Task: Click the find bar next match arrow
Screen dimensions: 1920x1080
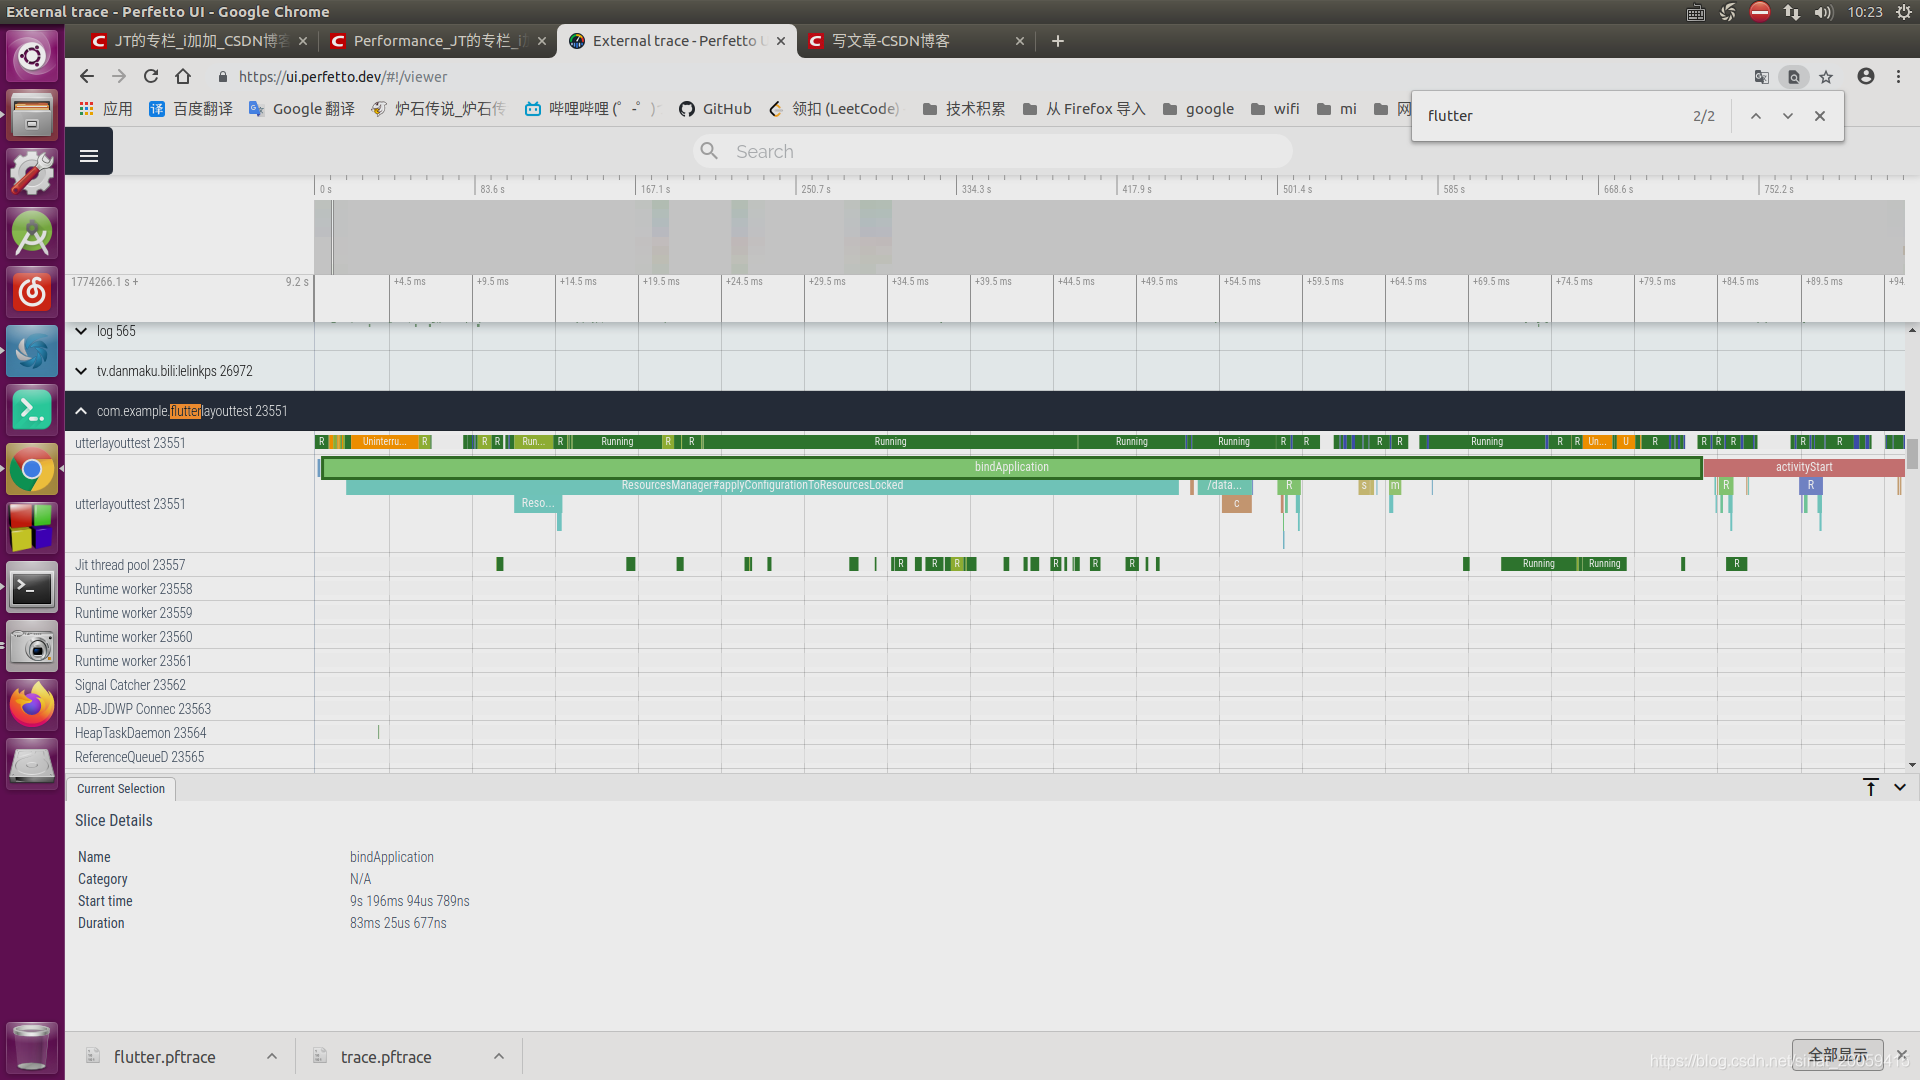Action: click(x=1787, y=116)
